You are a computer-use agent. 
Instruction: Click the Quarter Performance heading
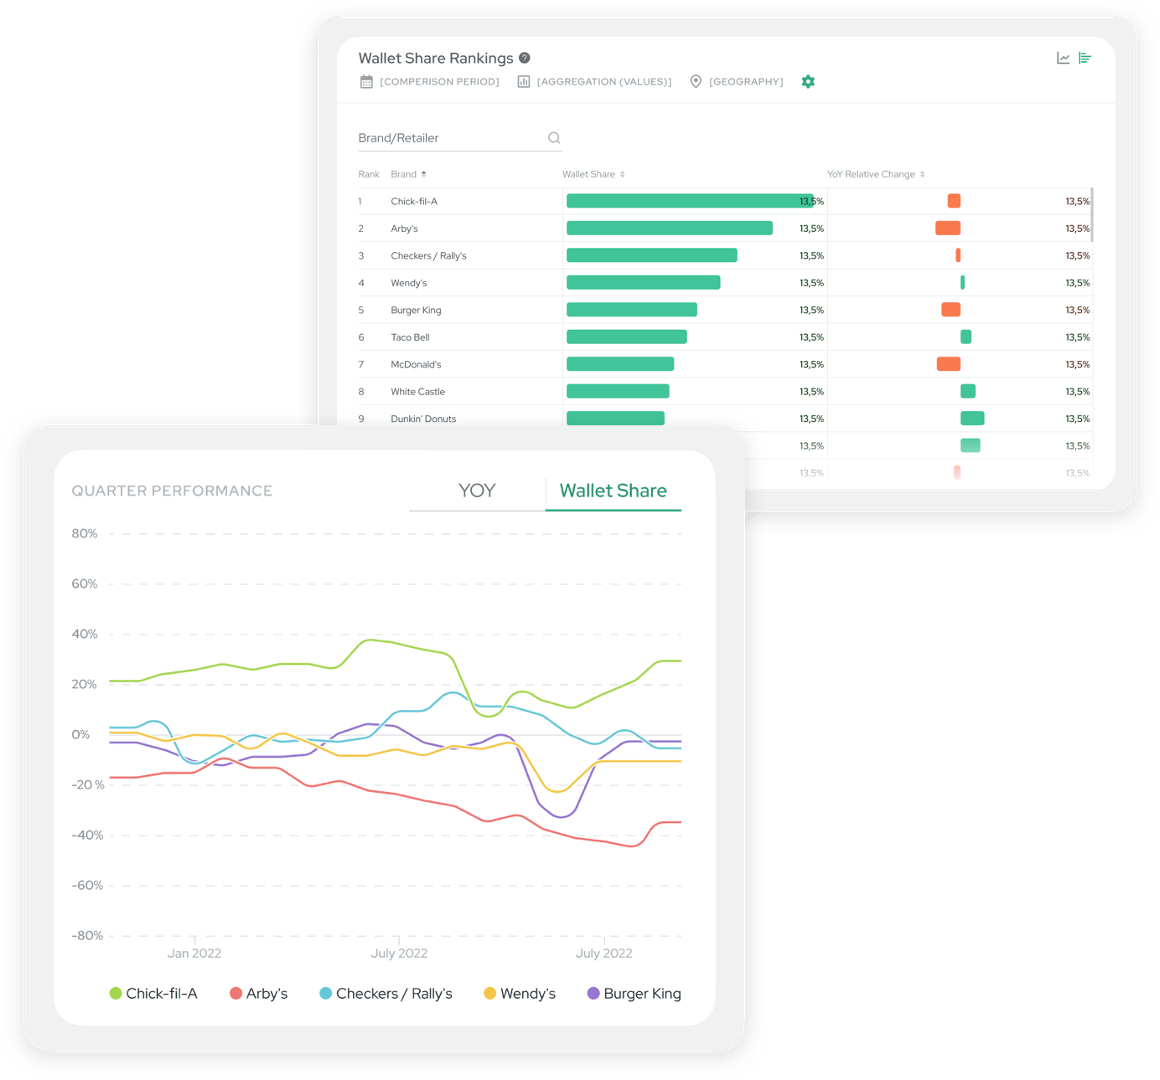(172, 491)
